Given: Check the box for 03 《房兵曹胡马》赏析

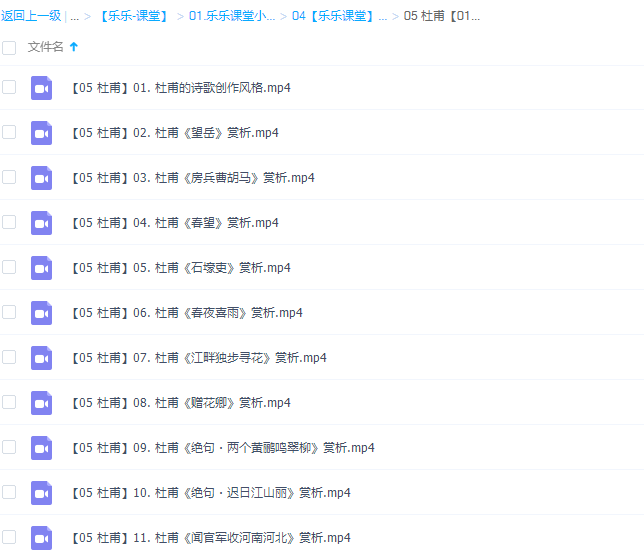Looking at the screenshot, I should tap(9, 177).
